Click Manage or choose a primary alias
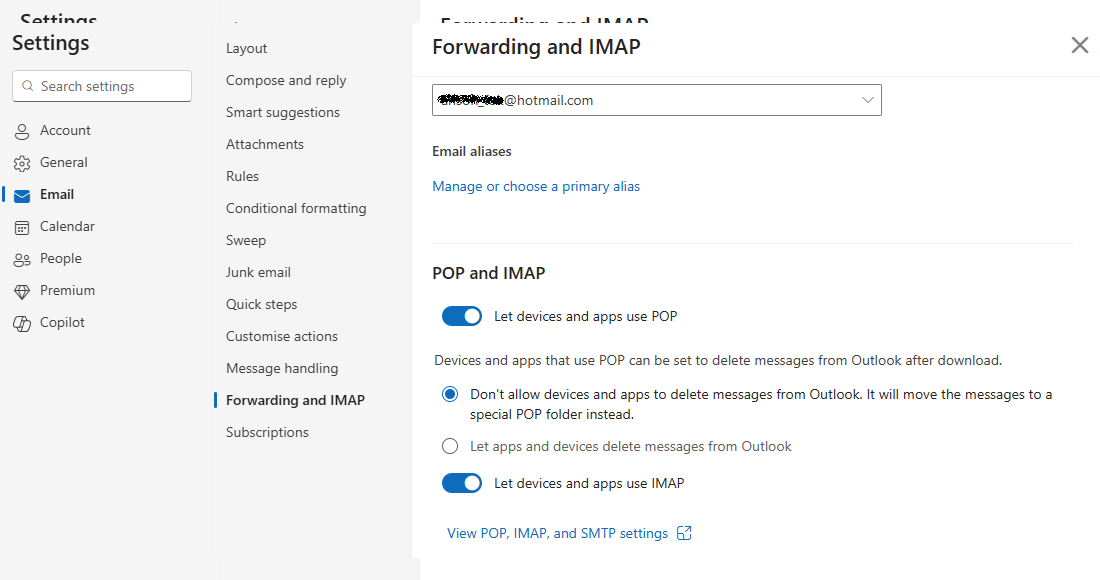Screen dimensions: 1100x580 point(536,187)
